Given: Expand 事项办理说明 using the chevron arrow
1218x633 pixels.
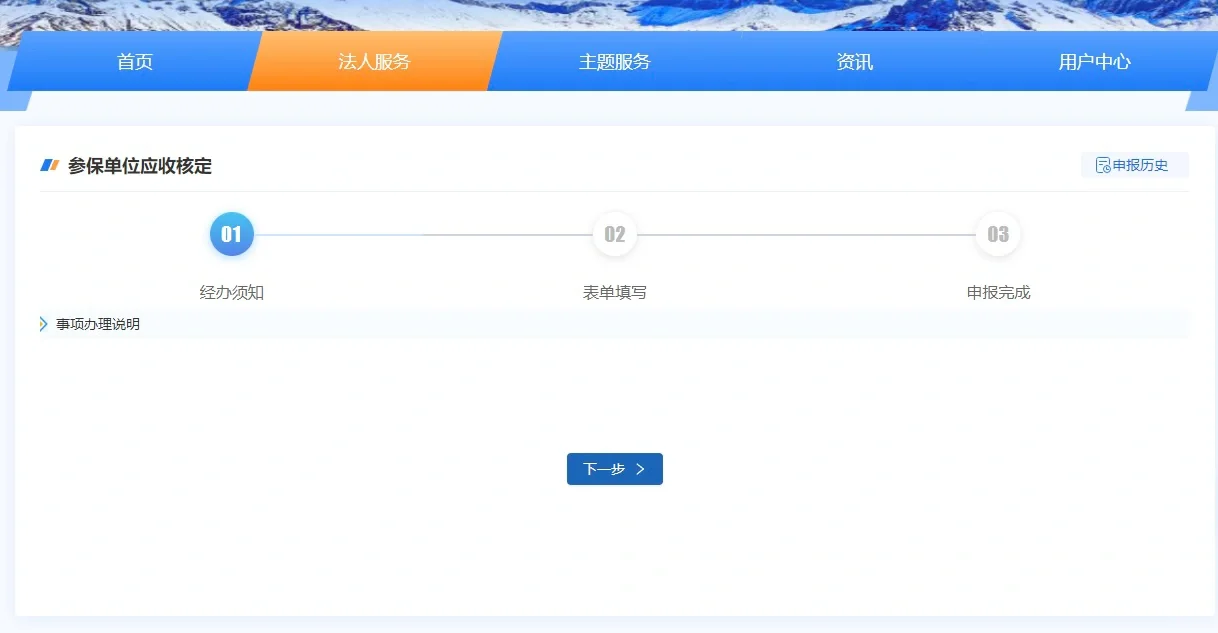Looking at the screenshot, I should (44, 324).
